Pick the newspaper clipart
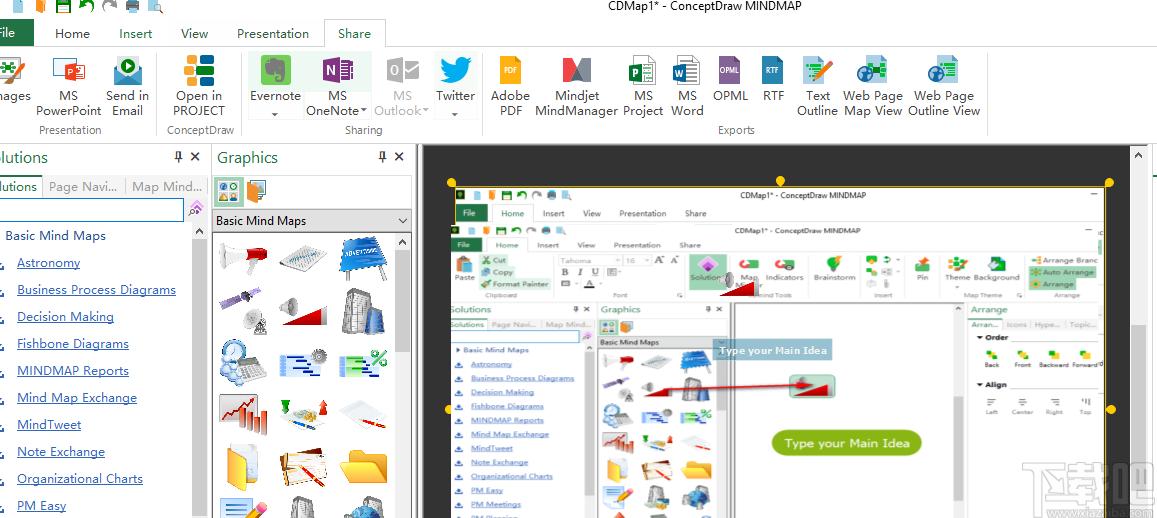This screenshot has height=518, width=1157. pos(303,258)
